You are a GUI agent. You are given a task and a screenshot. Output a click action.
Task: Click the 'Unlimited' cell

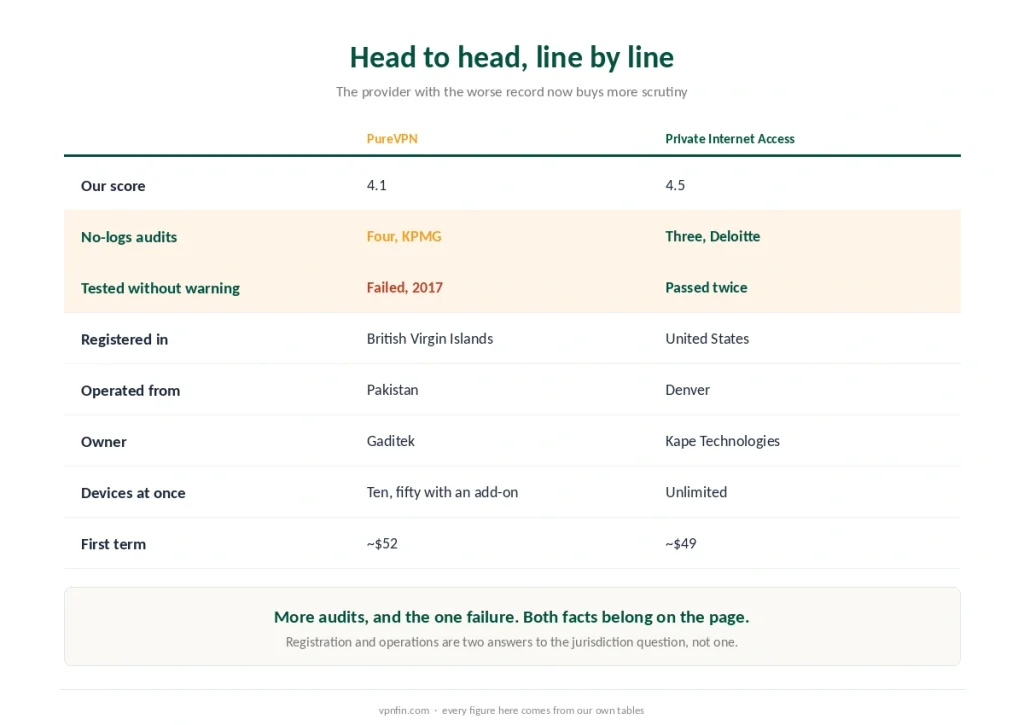[x=696, y=492]
